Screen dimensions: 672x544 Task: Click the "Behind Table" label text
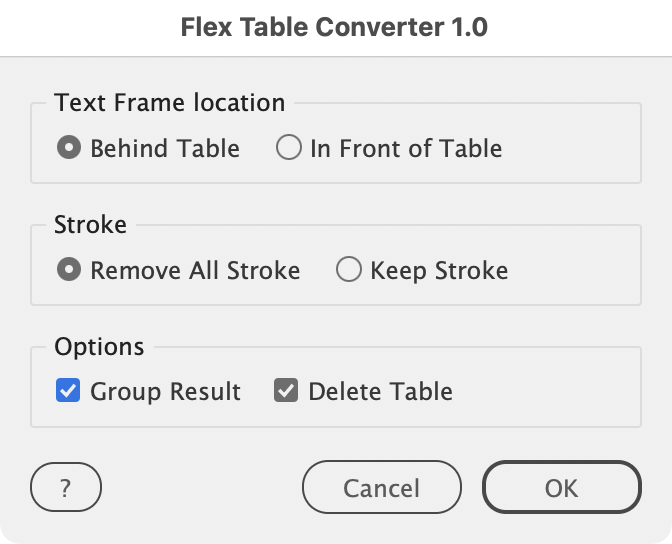(165, 148)
